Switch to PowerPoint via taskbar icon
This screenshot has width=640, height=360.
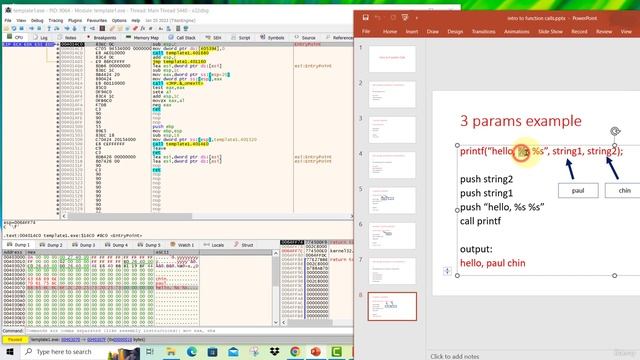click(316, 352)
